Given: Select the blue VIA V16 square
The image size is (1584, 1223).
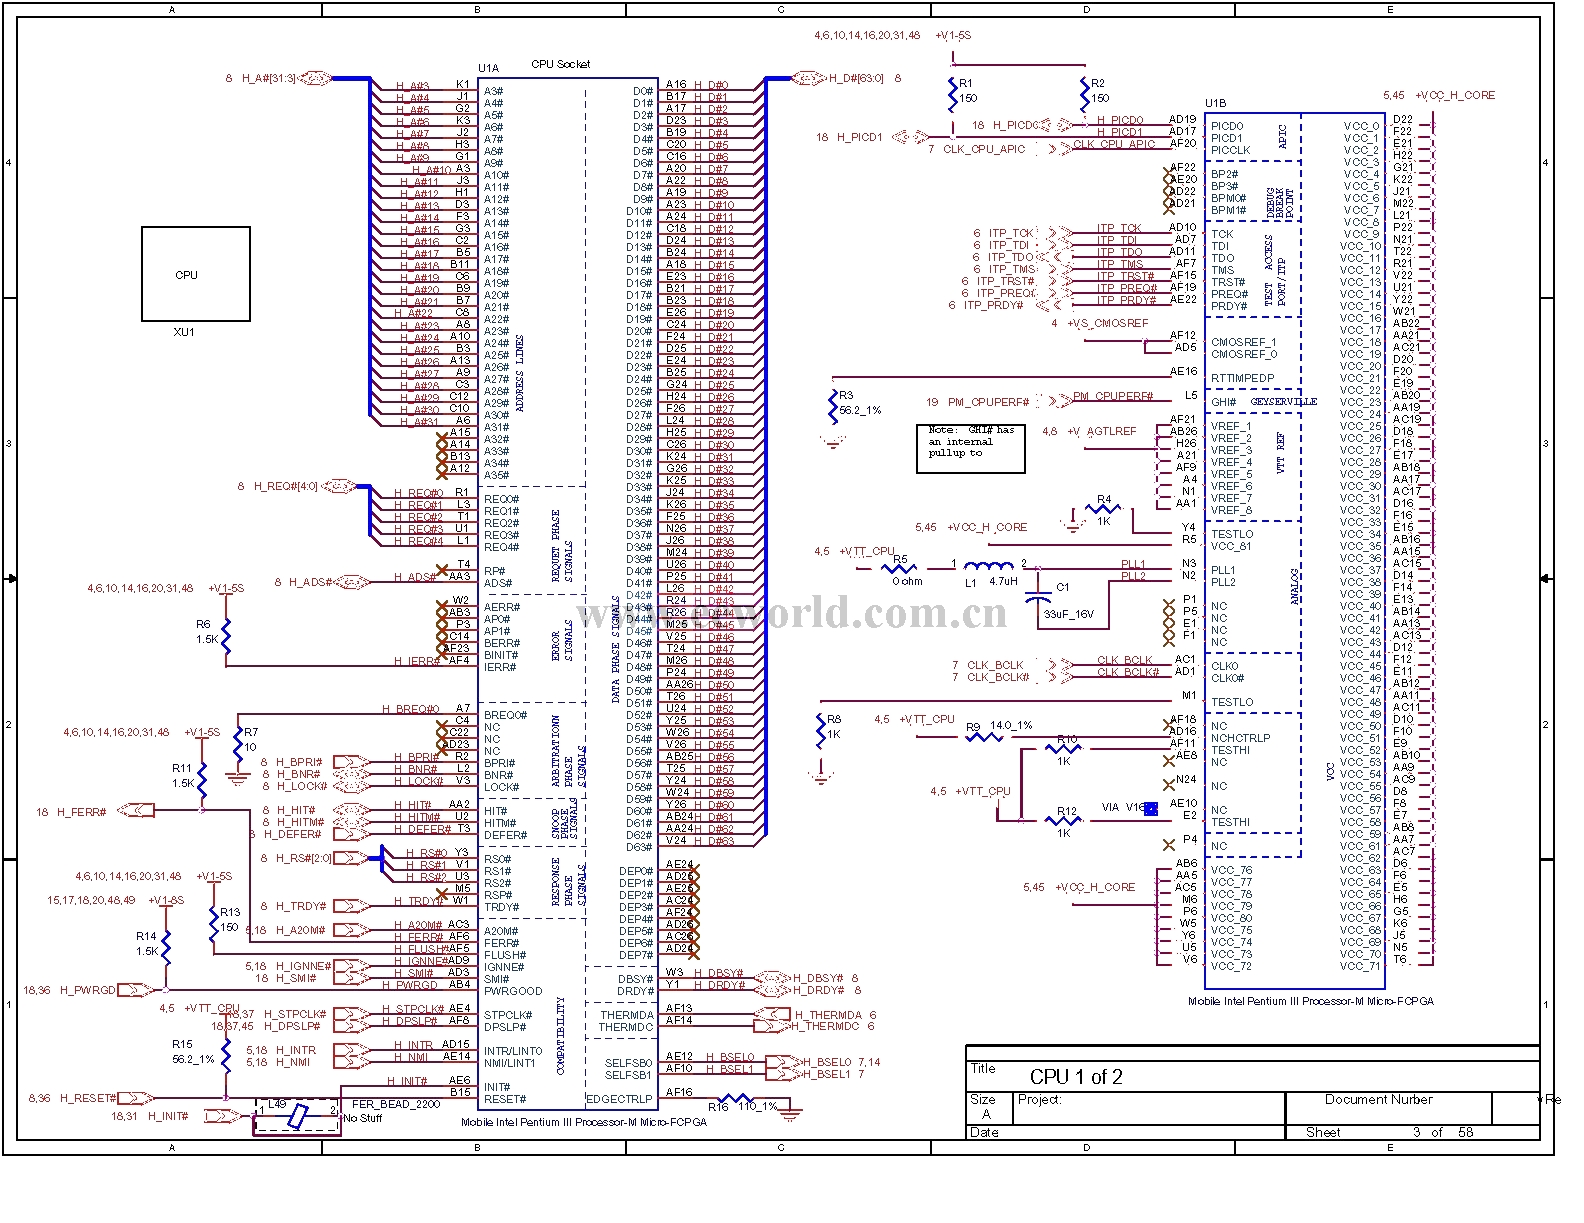Looking at the screenshot, I should 1150,808.
